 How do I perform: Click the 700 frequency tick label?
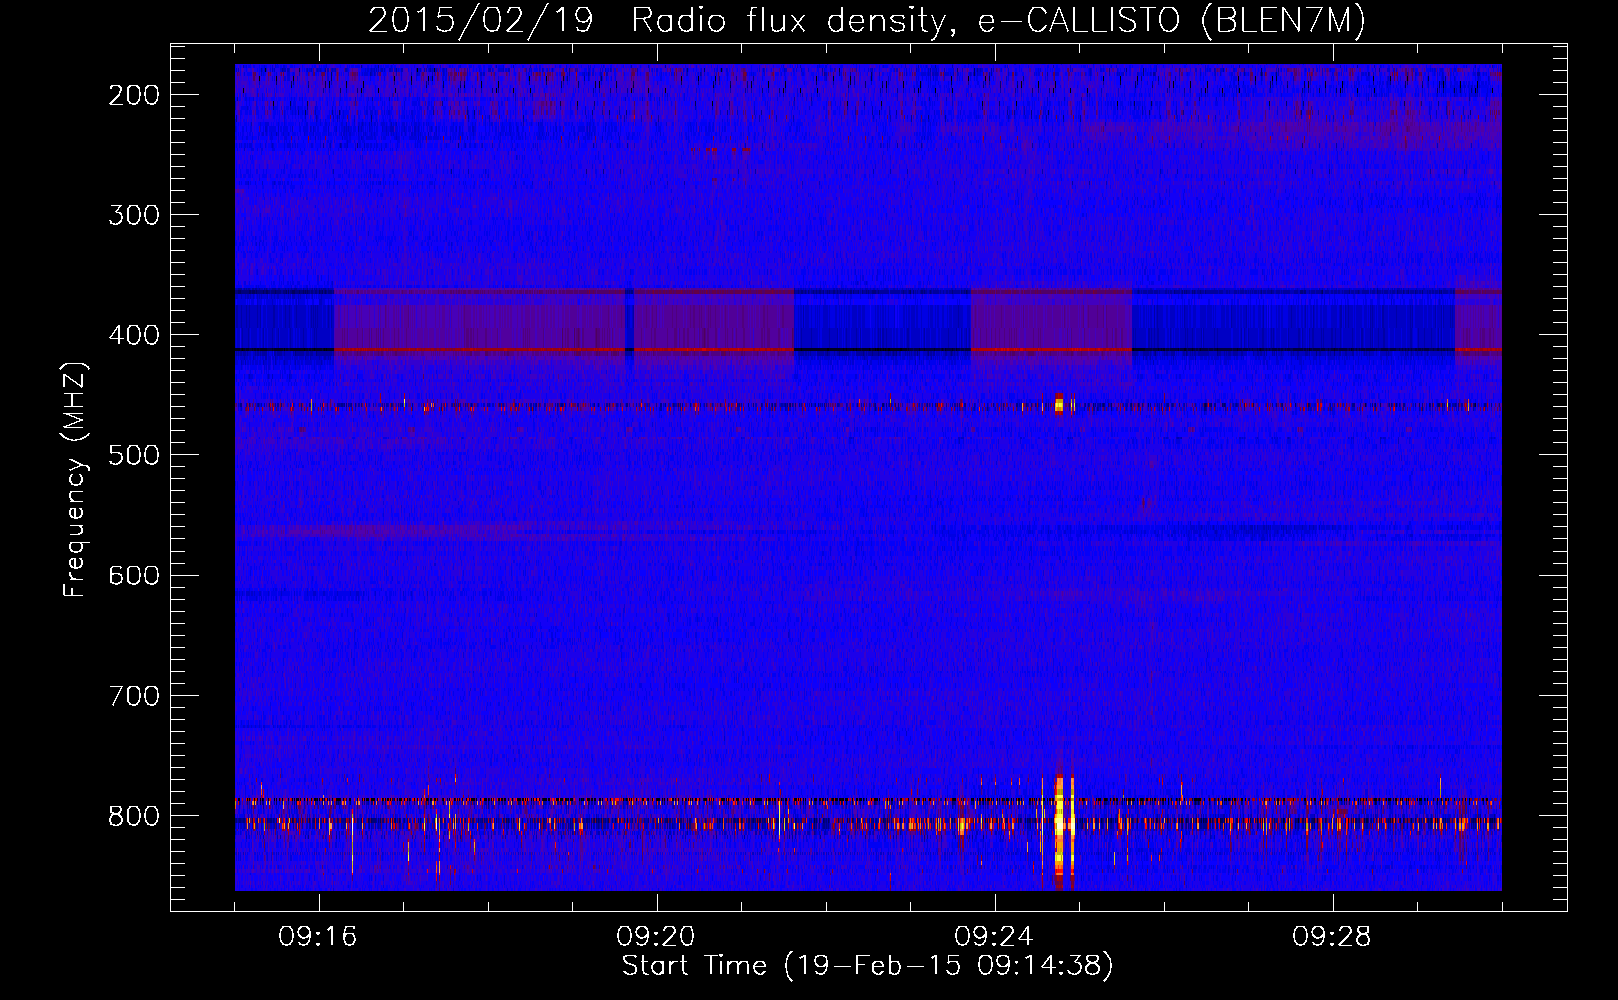[x=133, y=695]
